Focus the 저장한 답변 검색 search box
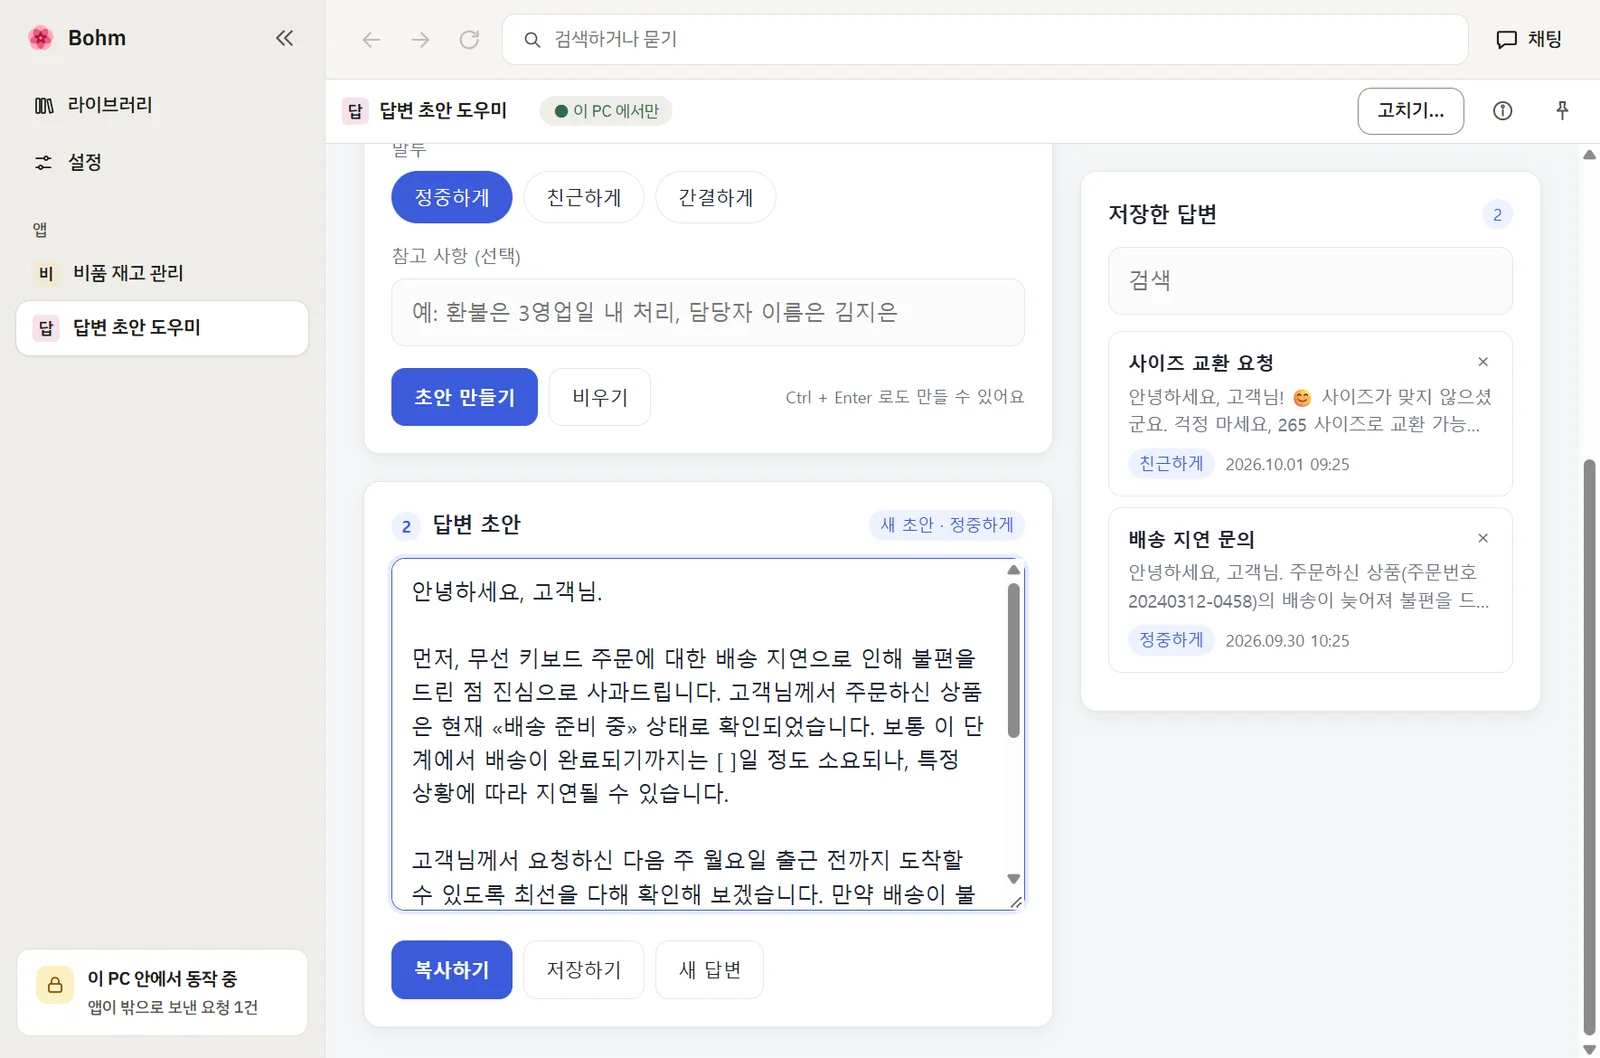This screenshot has height=1058, width=1600. point(1310,281)
